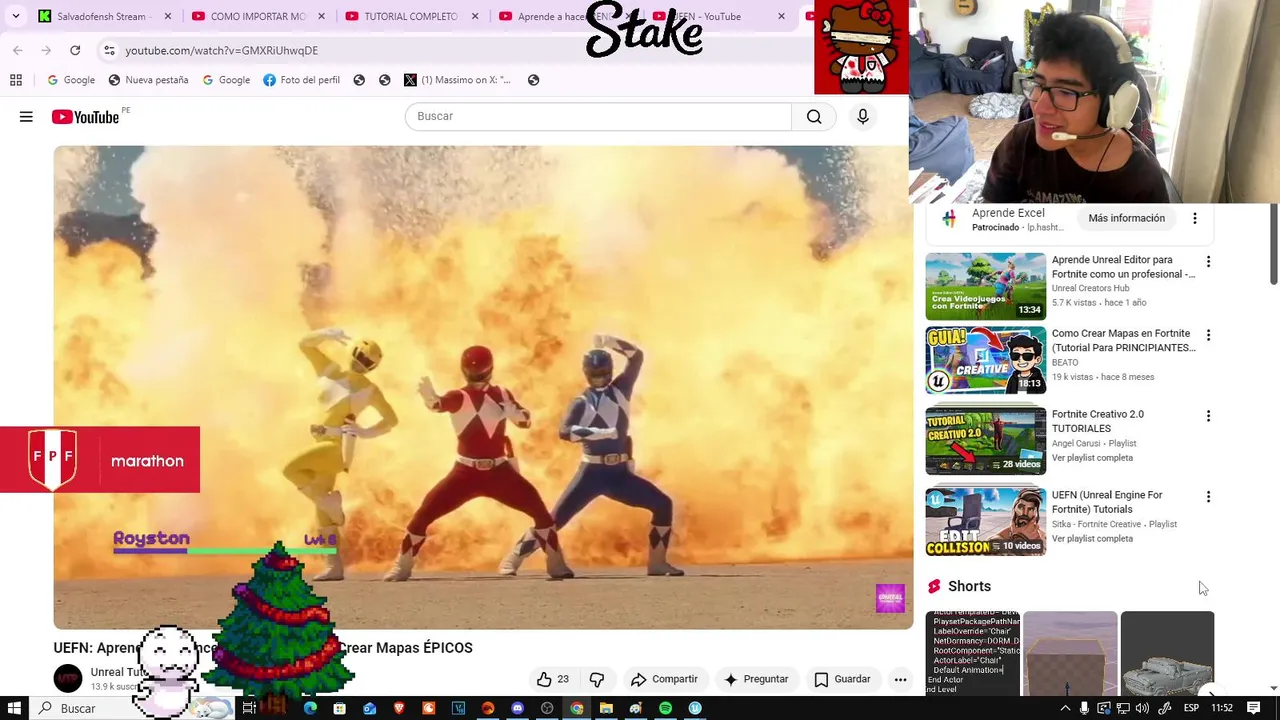Click Guardar save button
The height and width of the screenshot is (720, 1280).
[842, 679]
